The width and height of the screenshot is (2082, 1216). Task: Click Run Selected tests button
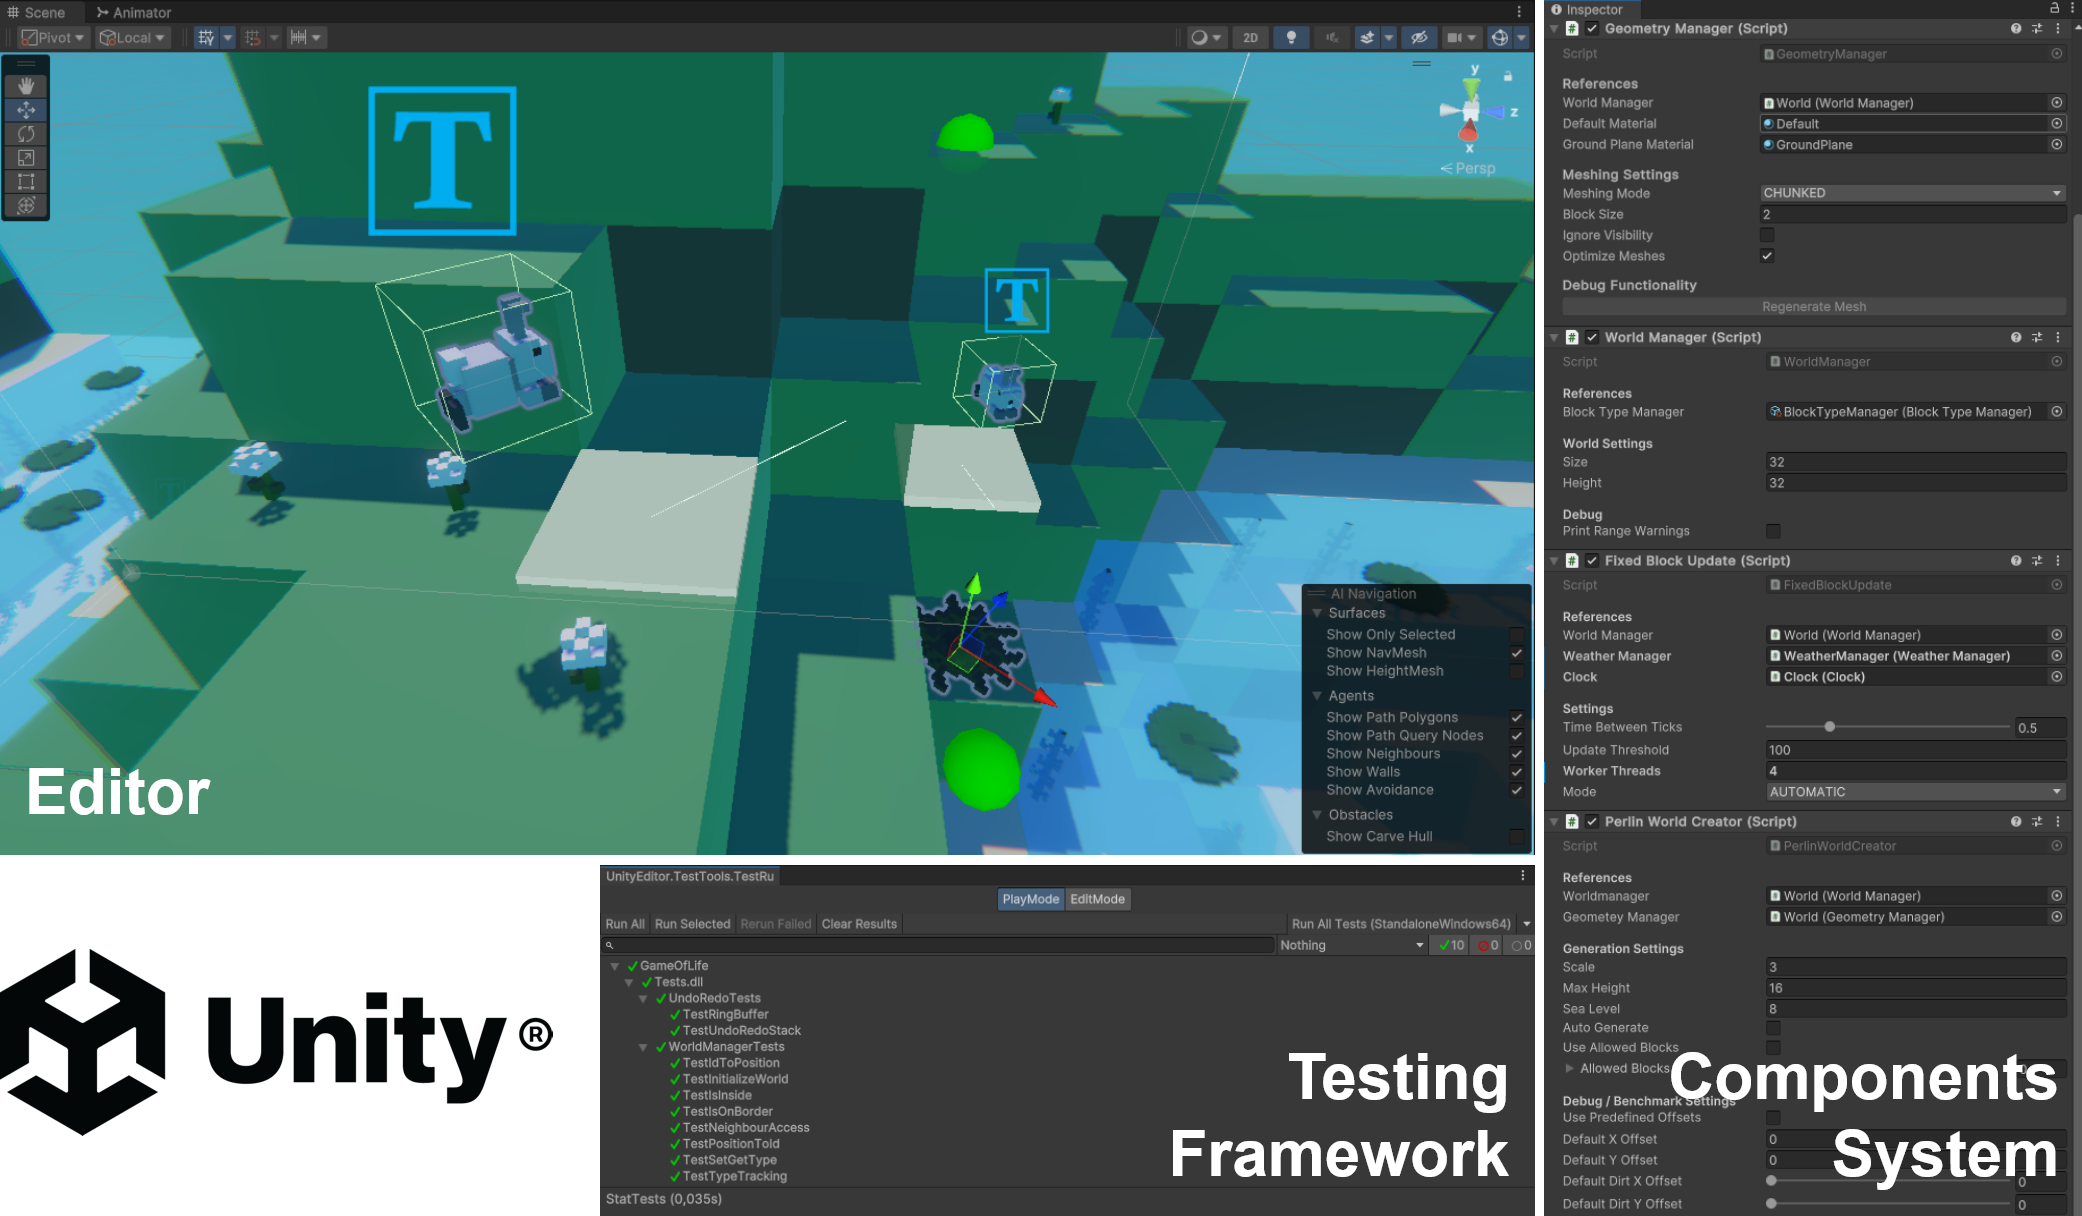692,924
